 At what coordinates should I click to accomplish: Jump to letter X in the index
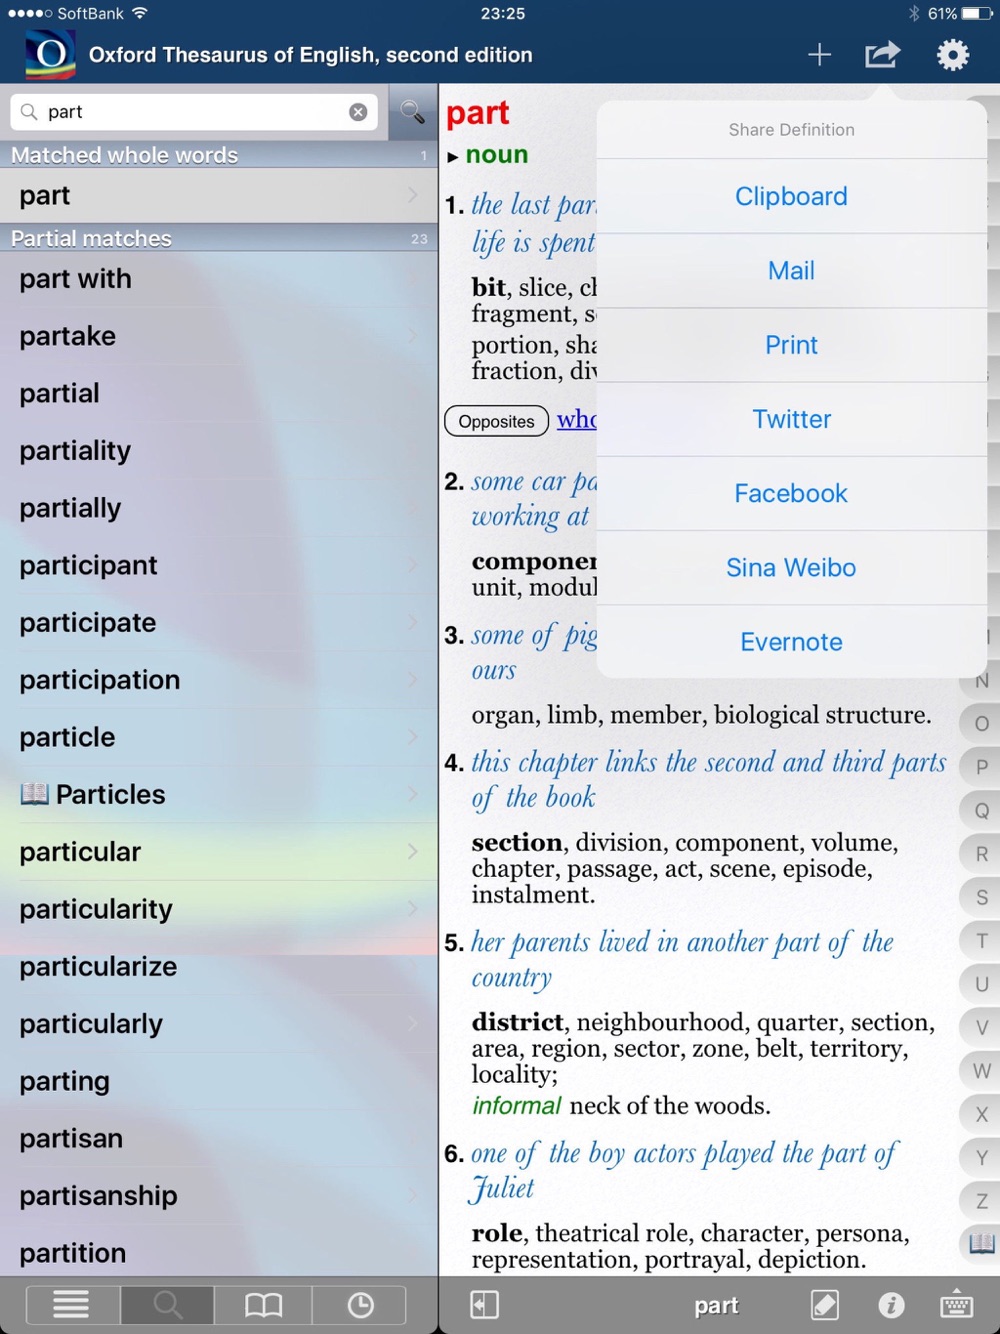[982, 1114]
